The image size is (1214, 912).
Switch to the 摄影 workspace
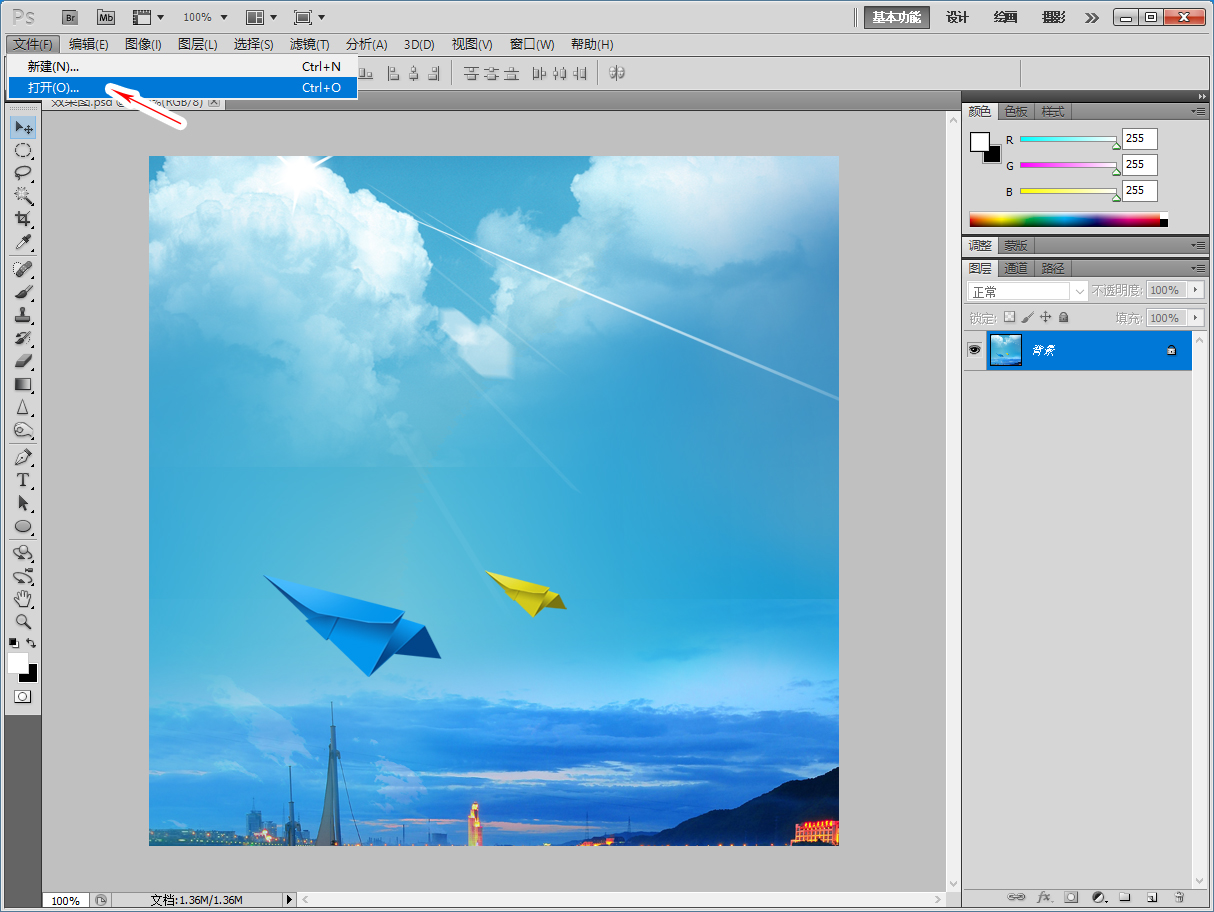pos(1053,17)
